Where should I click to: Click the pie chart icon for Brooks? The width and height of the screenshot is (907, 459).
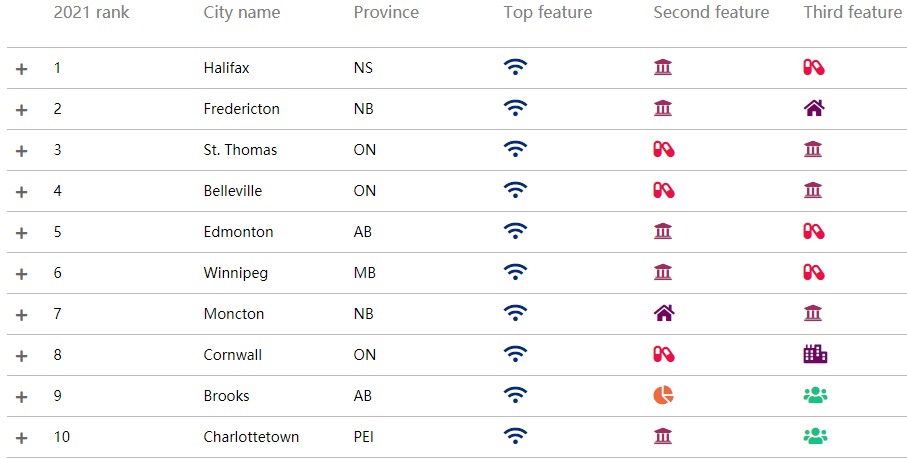pos(663,396)
